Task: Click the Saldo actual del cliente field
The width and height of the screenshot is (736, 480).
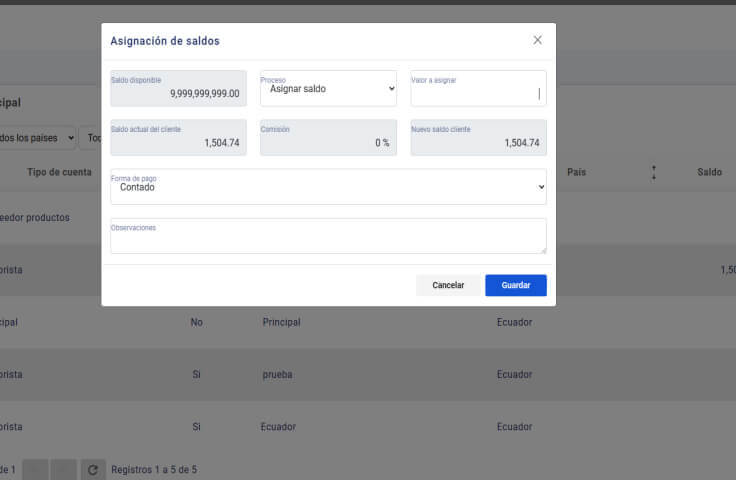Action: click(x=178, y=139)
